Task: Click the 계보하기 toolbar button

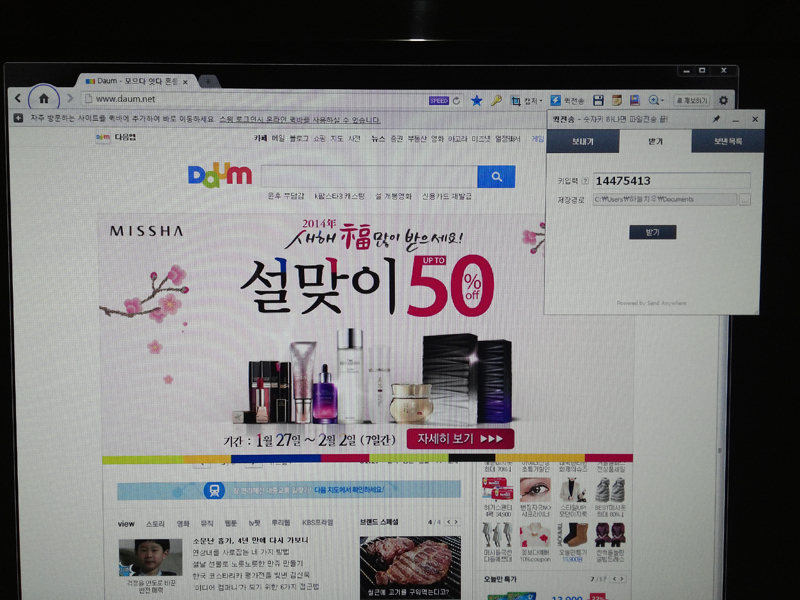Action: (x=692, y=101)
